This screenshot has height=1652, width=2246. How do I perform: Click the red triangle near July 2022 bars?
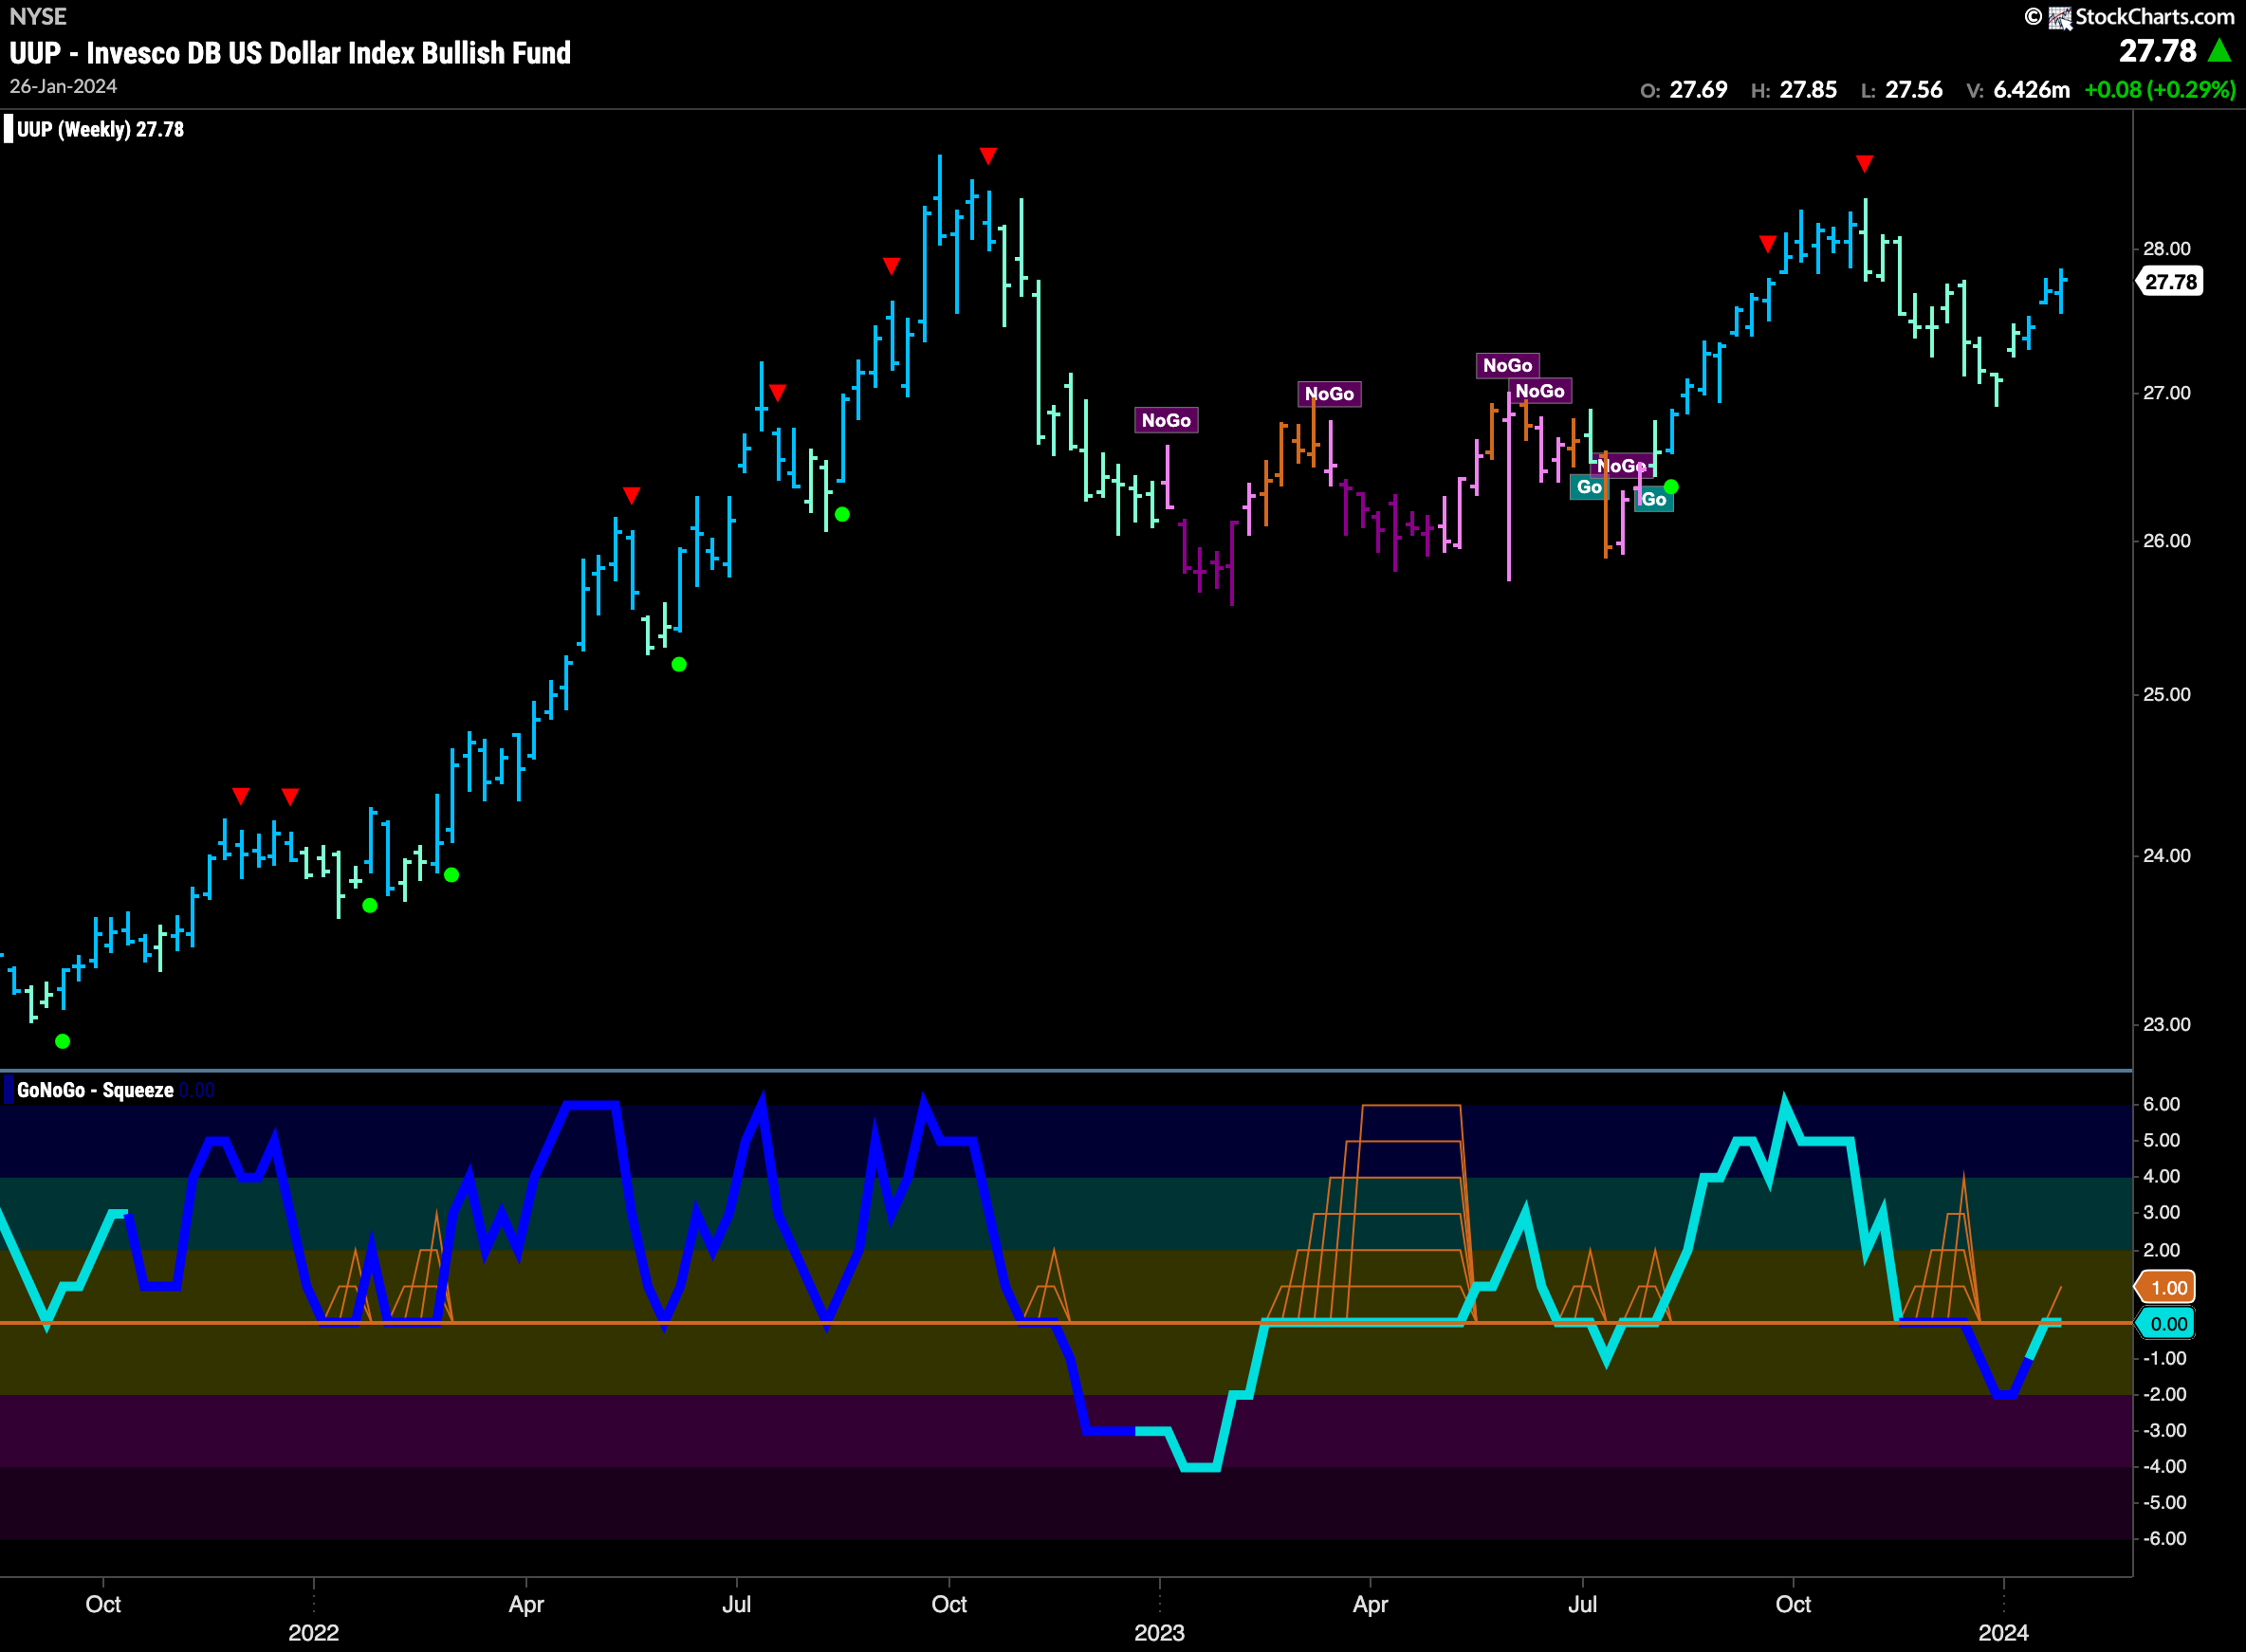pos(777,393)
